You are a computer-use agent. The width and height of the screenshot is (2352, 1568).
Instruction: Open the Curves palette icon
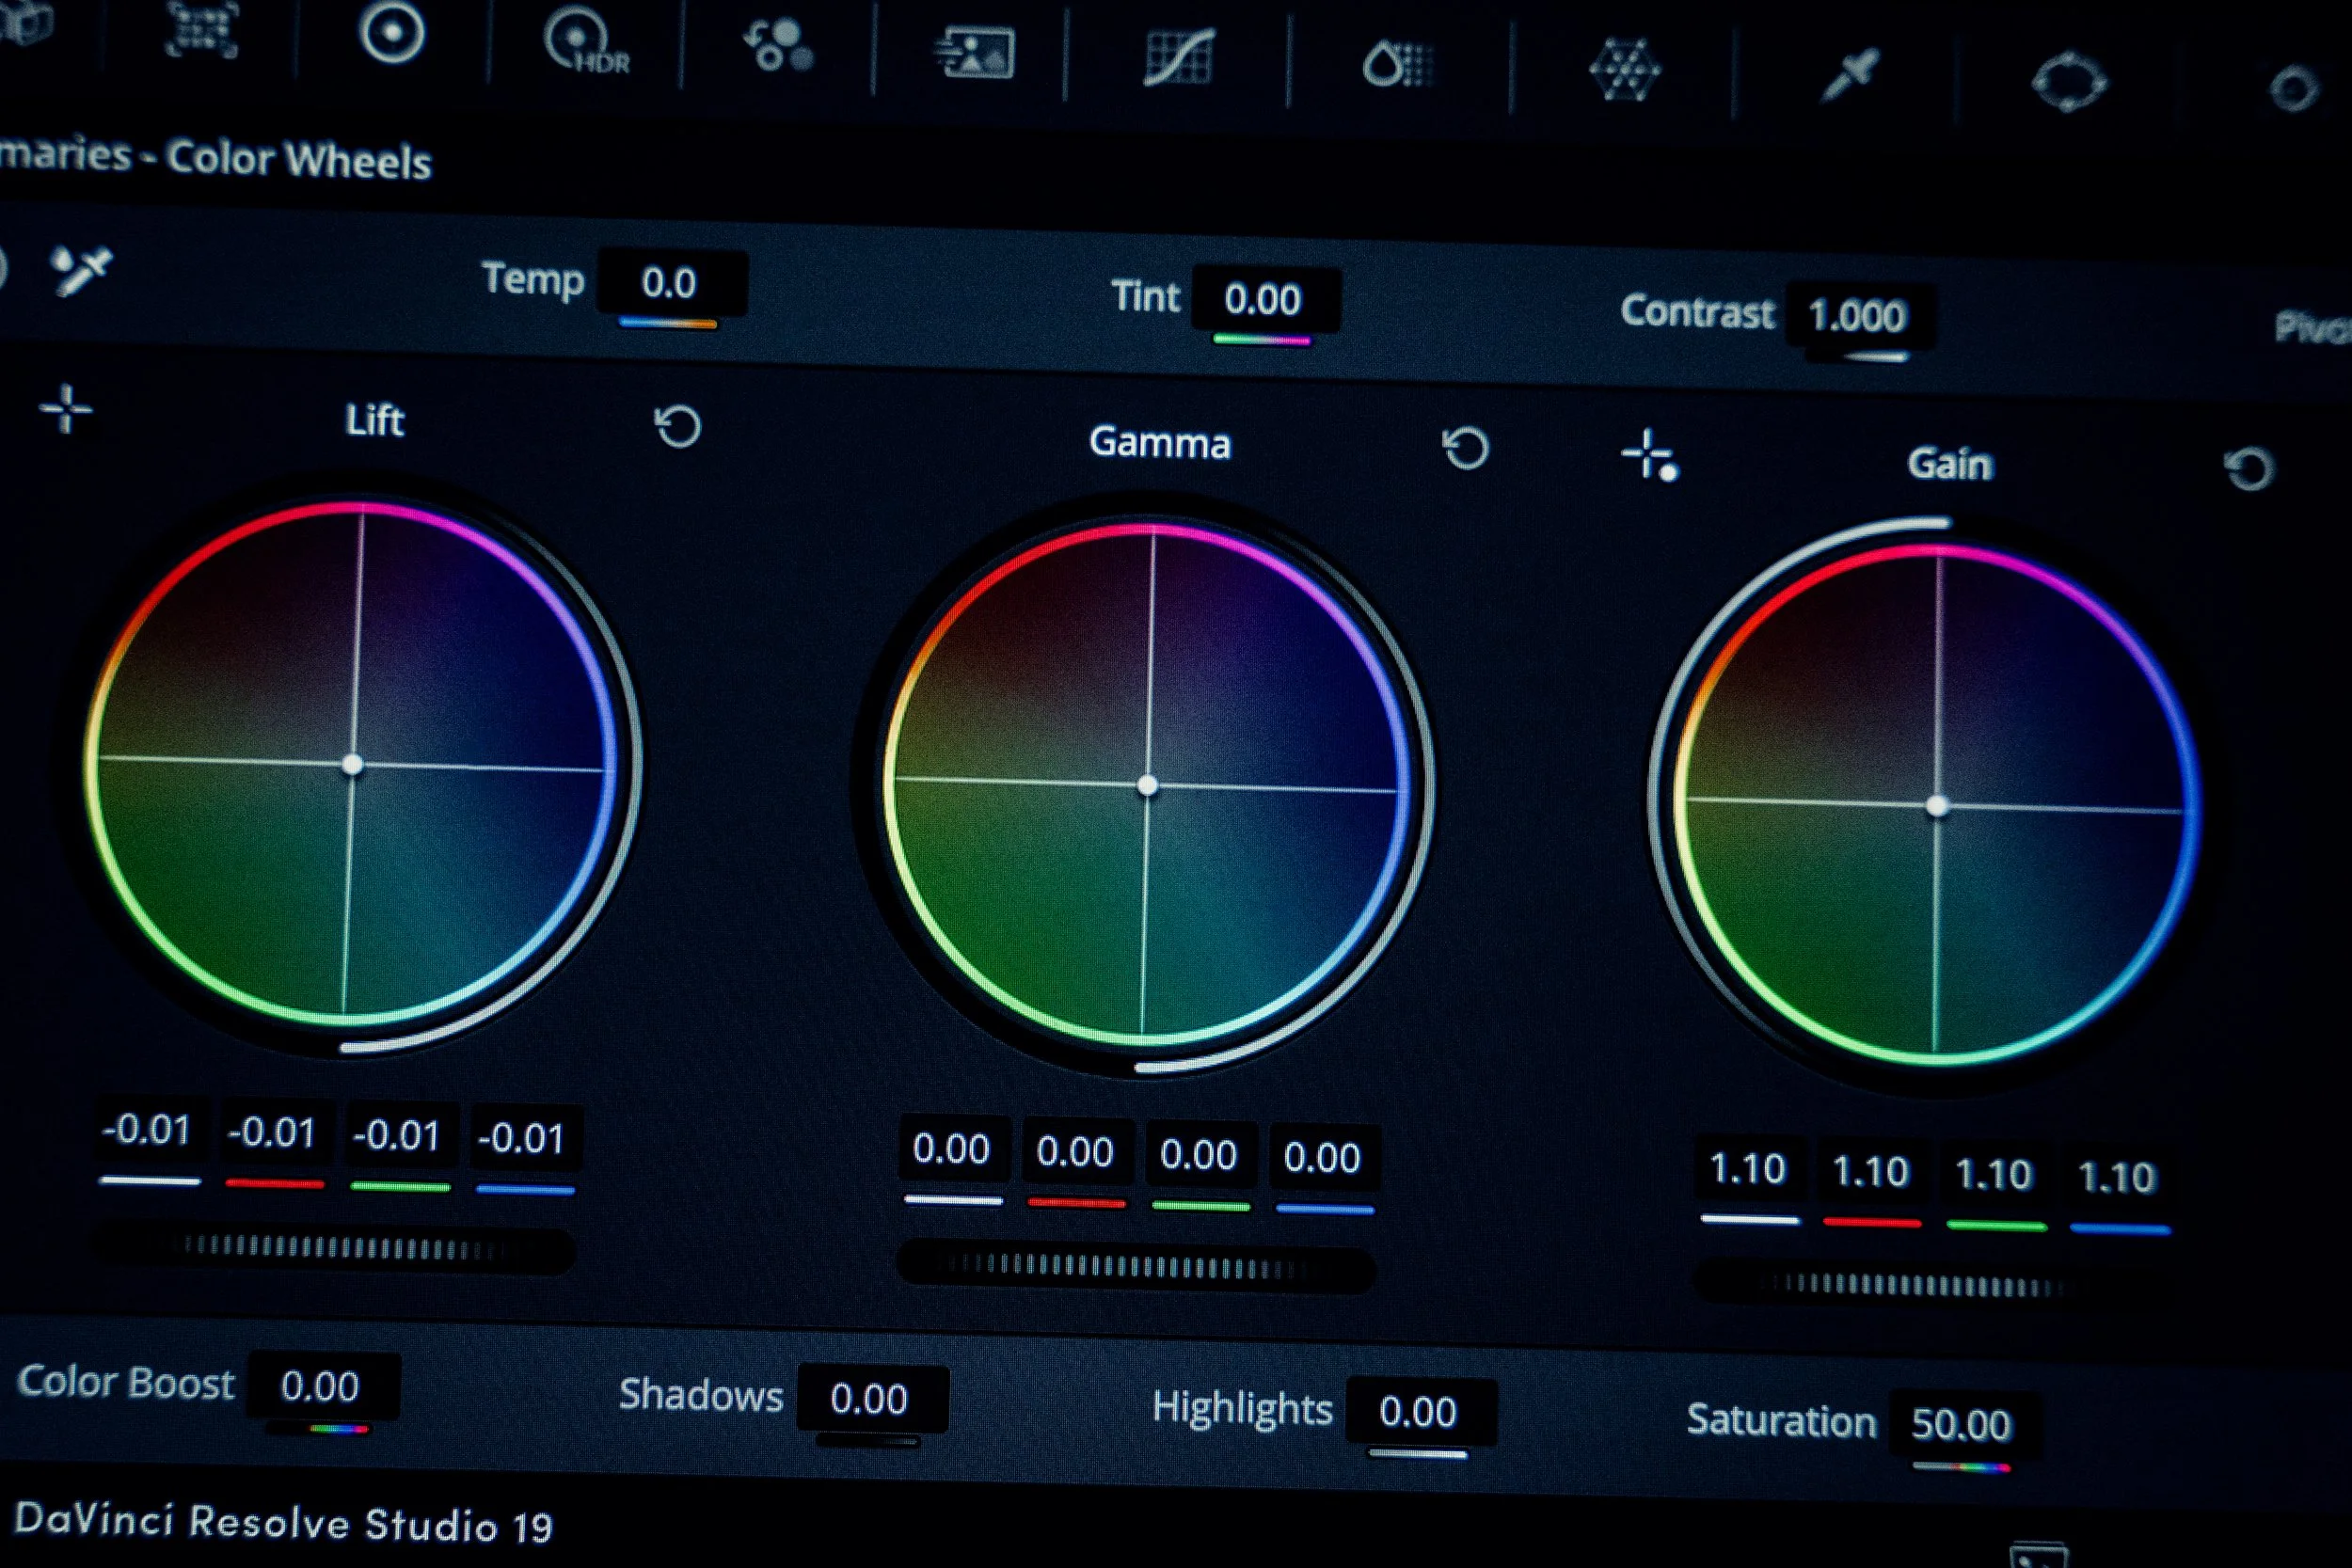[1179, 57]
